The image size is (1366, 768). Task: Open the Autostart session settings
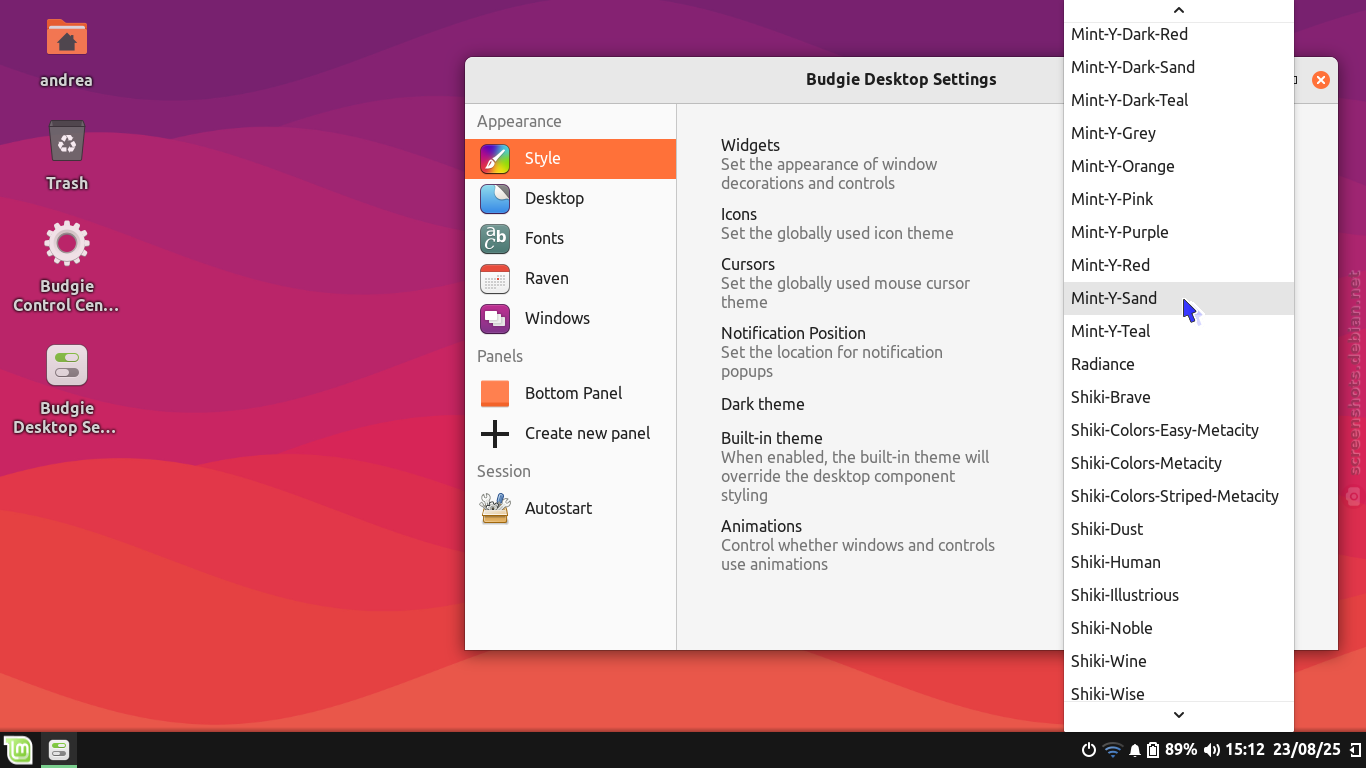point(570,508)
